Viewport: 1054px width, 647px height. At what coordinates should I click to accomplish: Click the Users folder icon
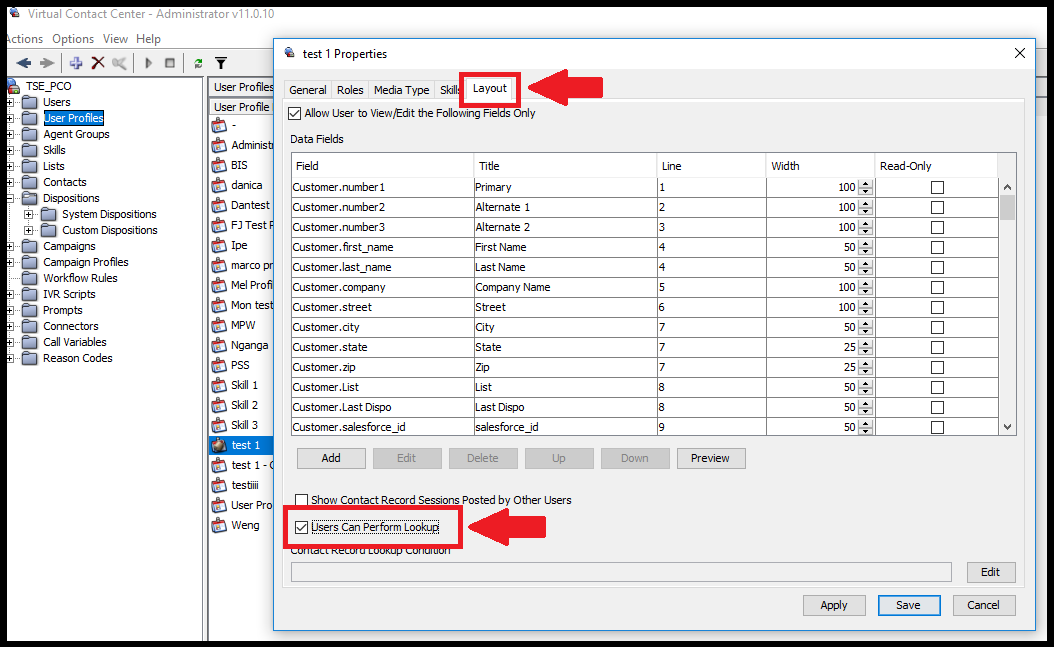click(x=30, y=102)
